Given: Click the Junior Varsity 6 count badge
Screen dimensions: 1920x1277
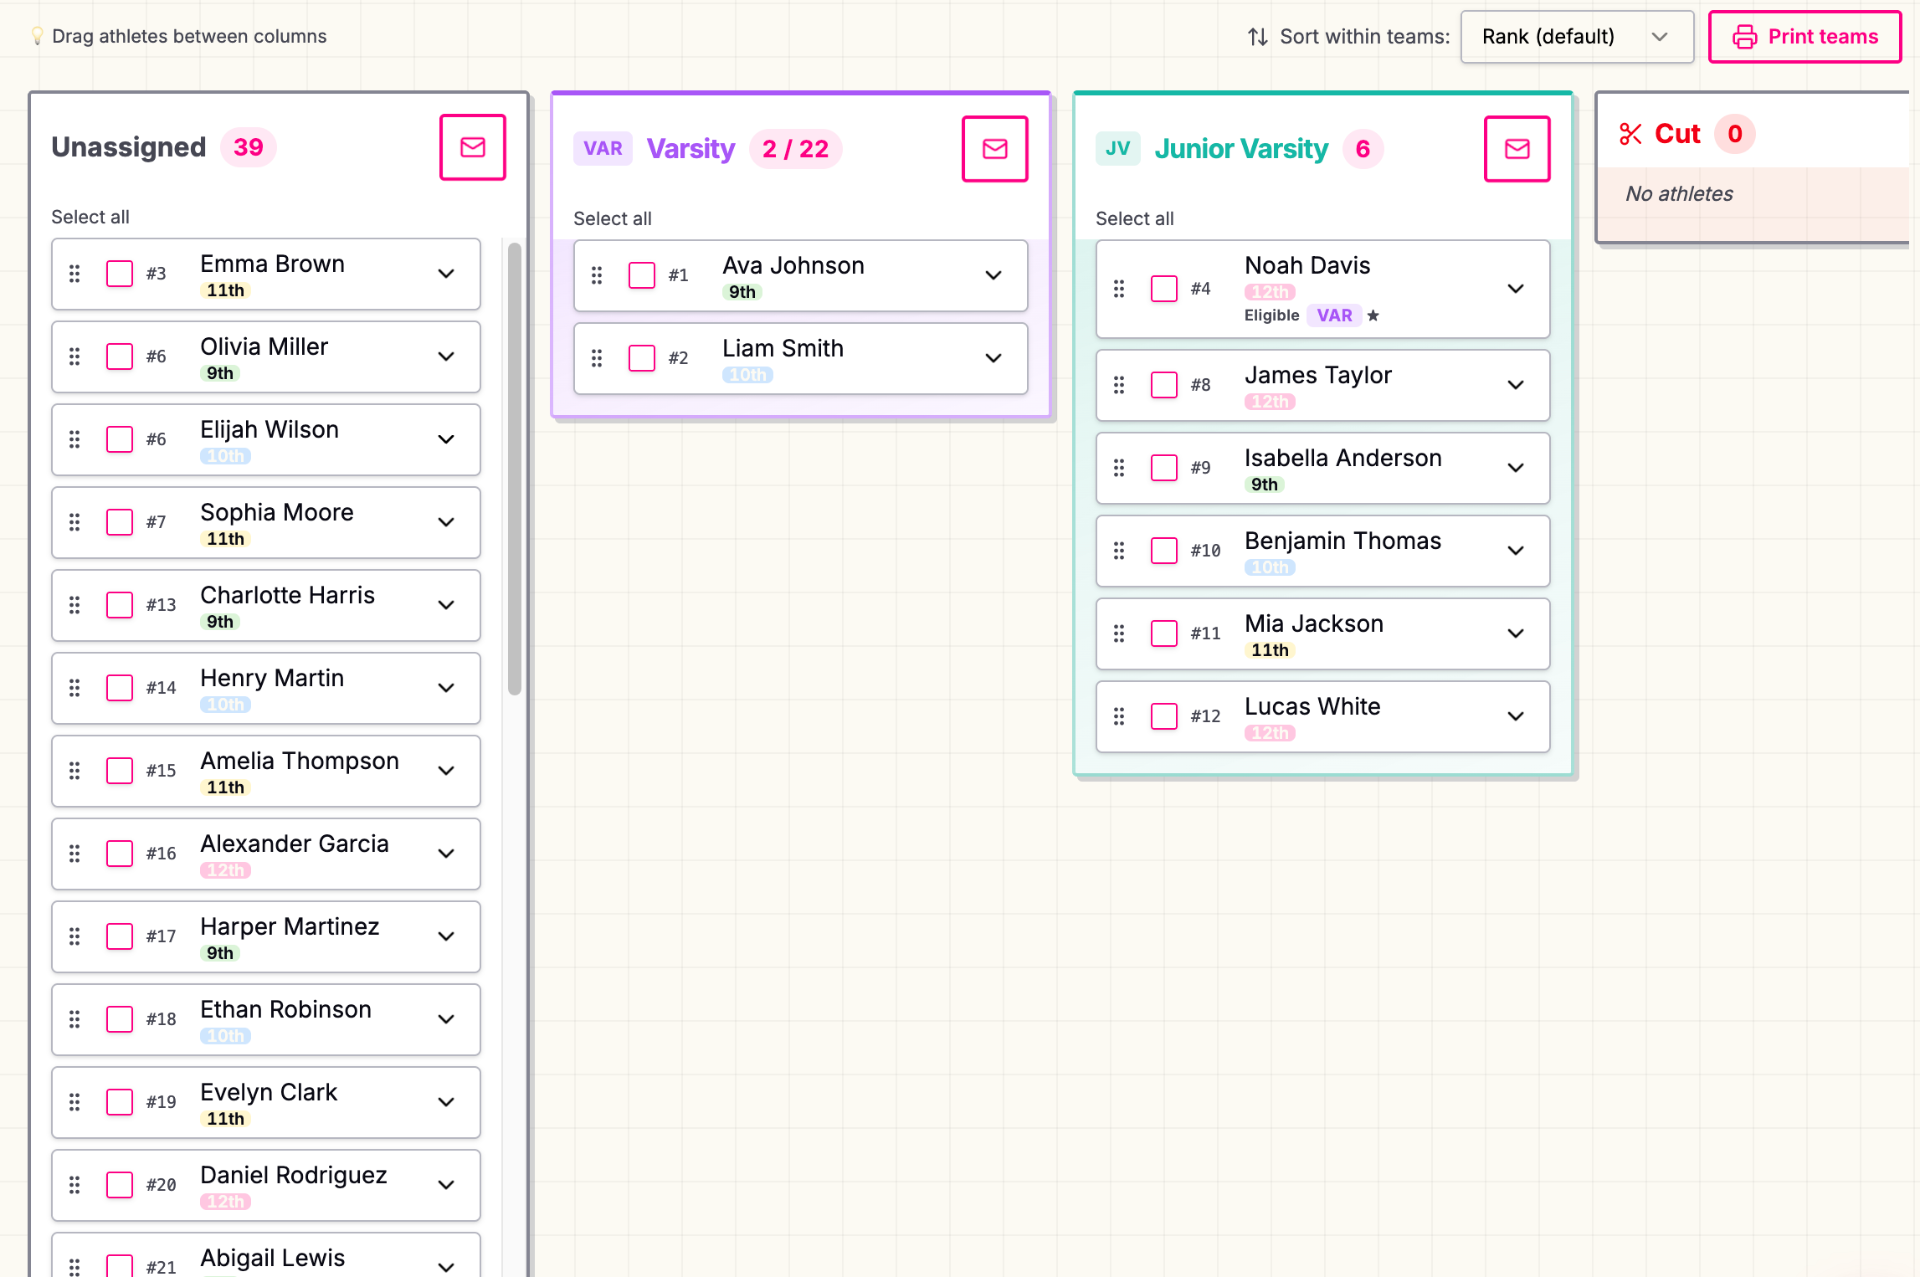Looking at the screenshot, I should click(1362, 149).
